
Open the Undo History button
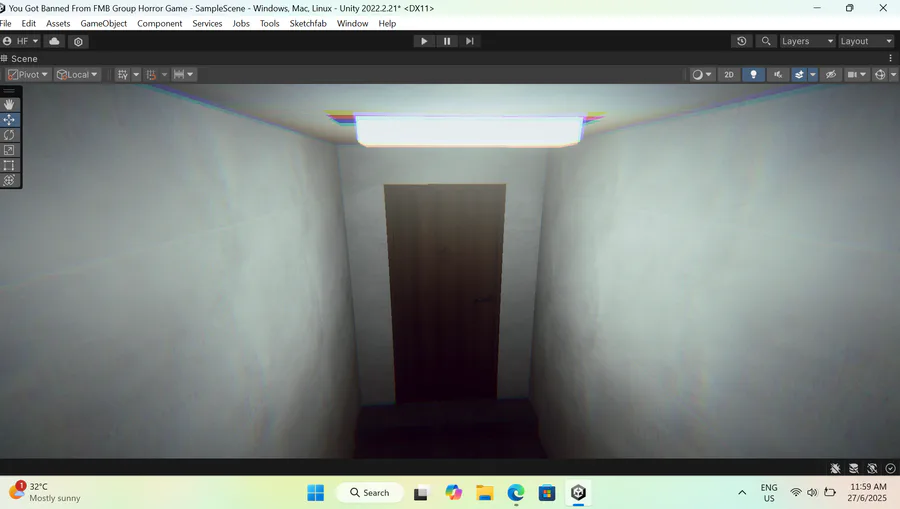pyautogui.click(x=742, y=41)
